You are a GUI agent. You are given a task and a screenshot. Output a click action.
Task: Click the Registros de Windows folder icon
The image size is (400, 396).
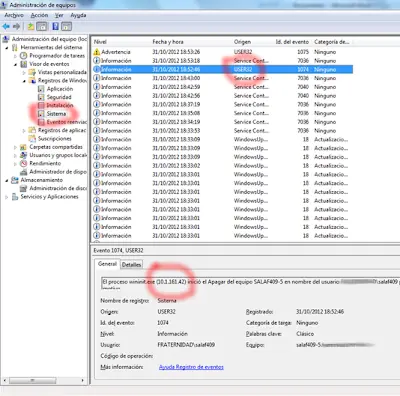coord(32,80)
